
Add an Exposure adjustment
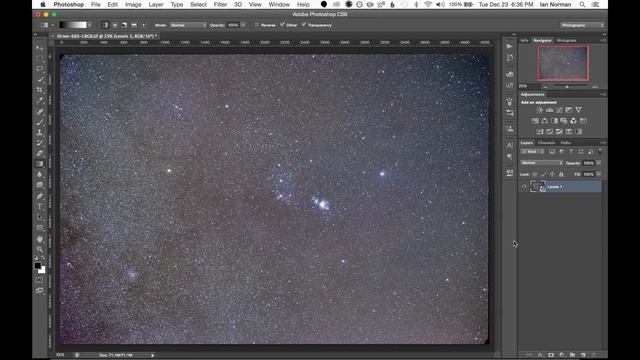click(569, 110)
